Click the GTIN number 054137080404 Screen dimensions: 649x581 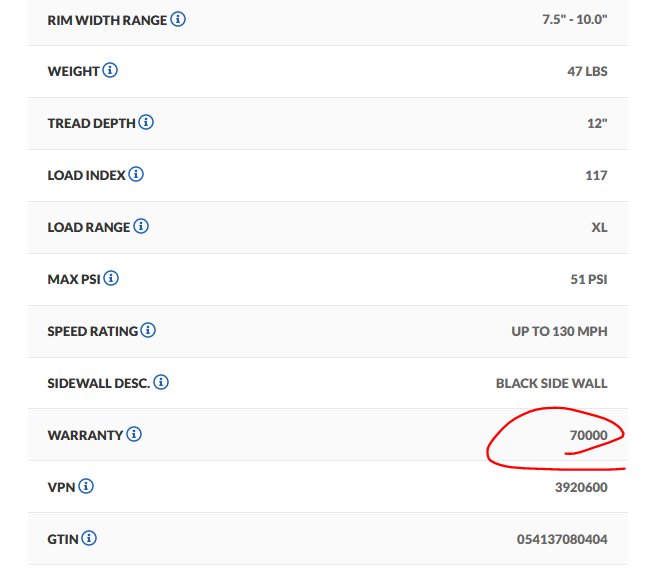pyautogui.click(x=562, y=540)
